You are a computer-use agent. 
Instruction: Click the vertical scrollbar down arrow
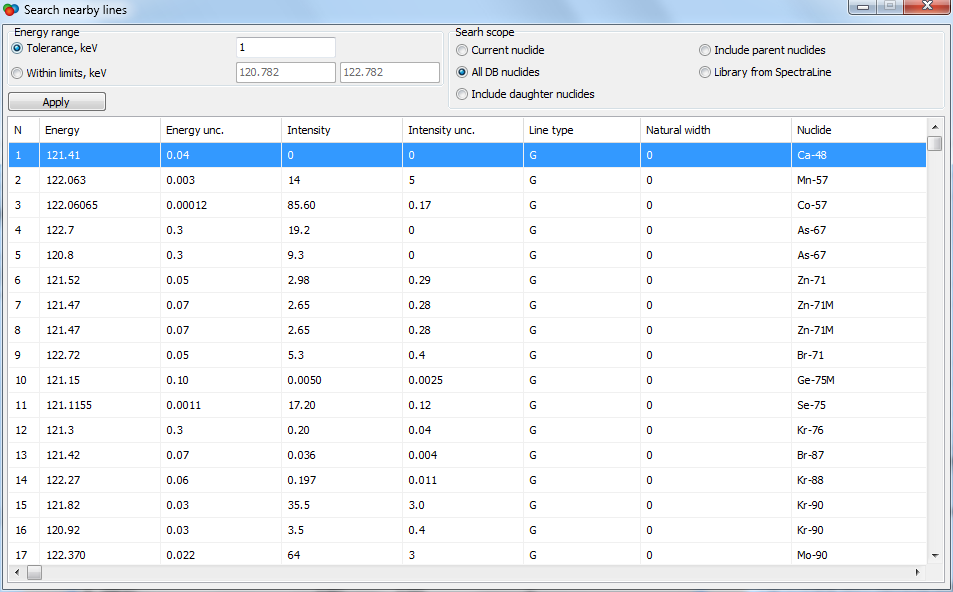[935, 555]
